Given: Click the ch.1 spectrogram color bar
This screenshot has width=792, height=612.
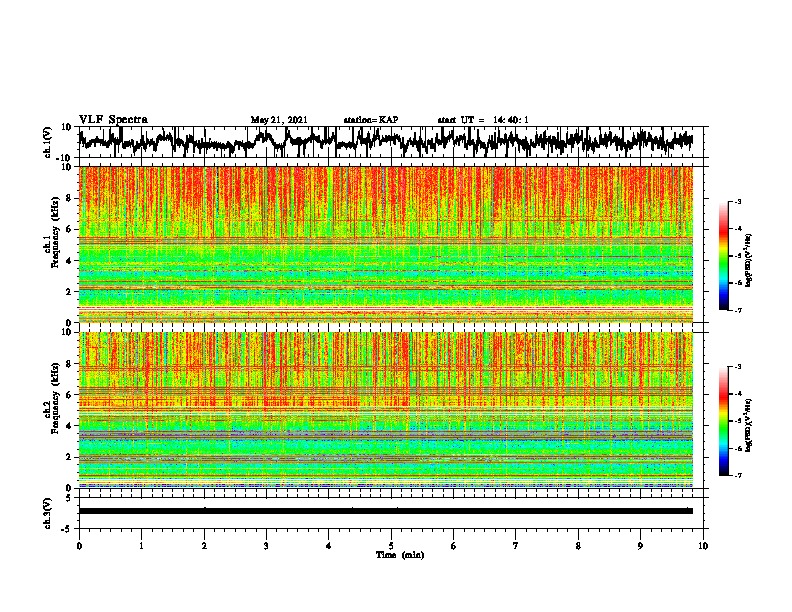Looking at the screenshot, I should [x=723, y=256].
